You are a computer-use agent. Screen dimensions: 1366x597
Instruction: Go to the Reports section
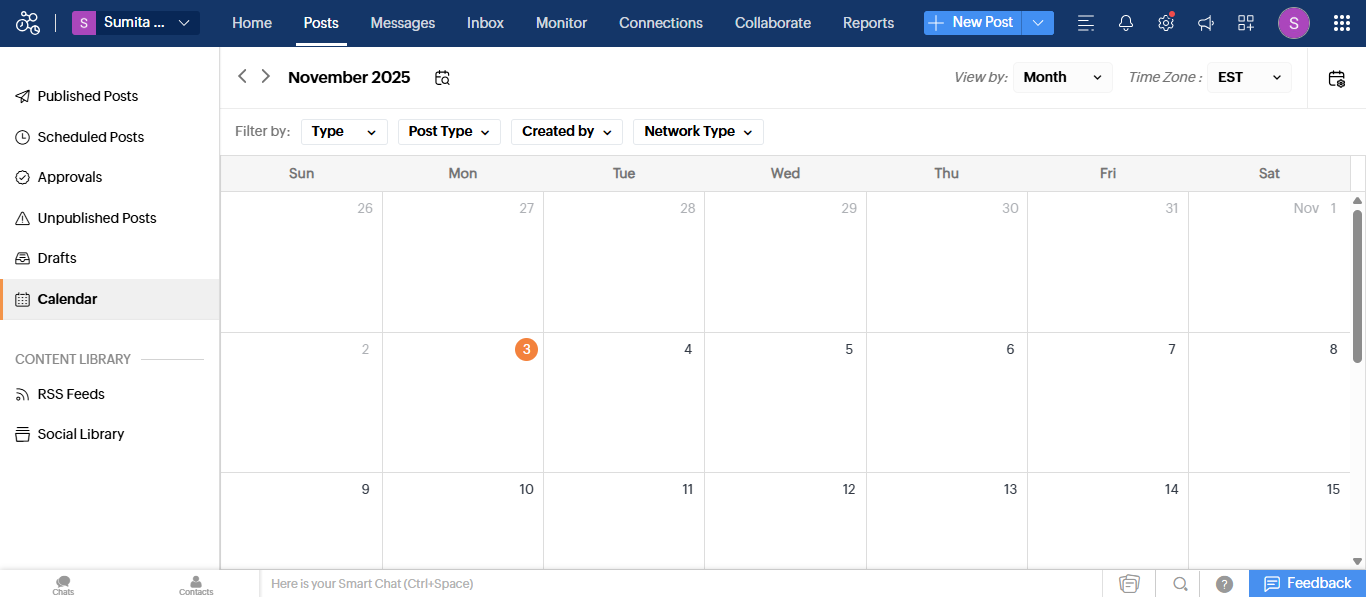pyautogui.click(x=868, y=22)
